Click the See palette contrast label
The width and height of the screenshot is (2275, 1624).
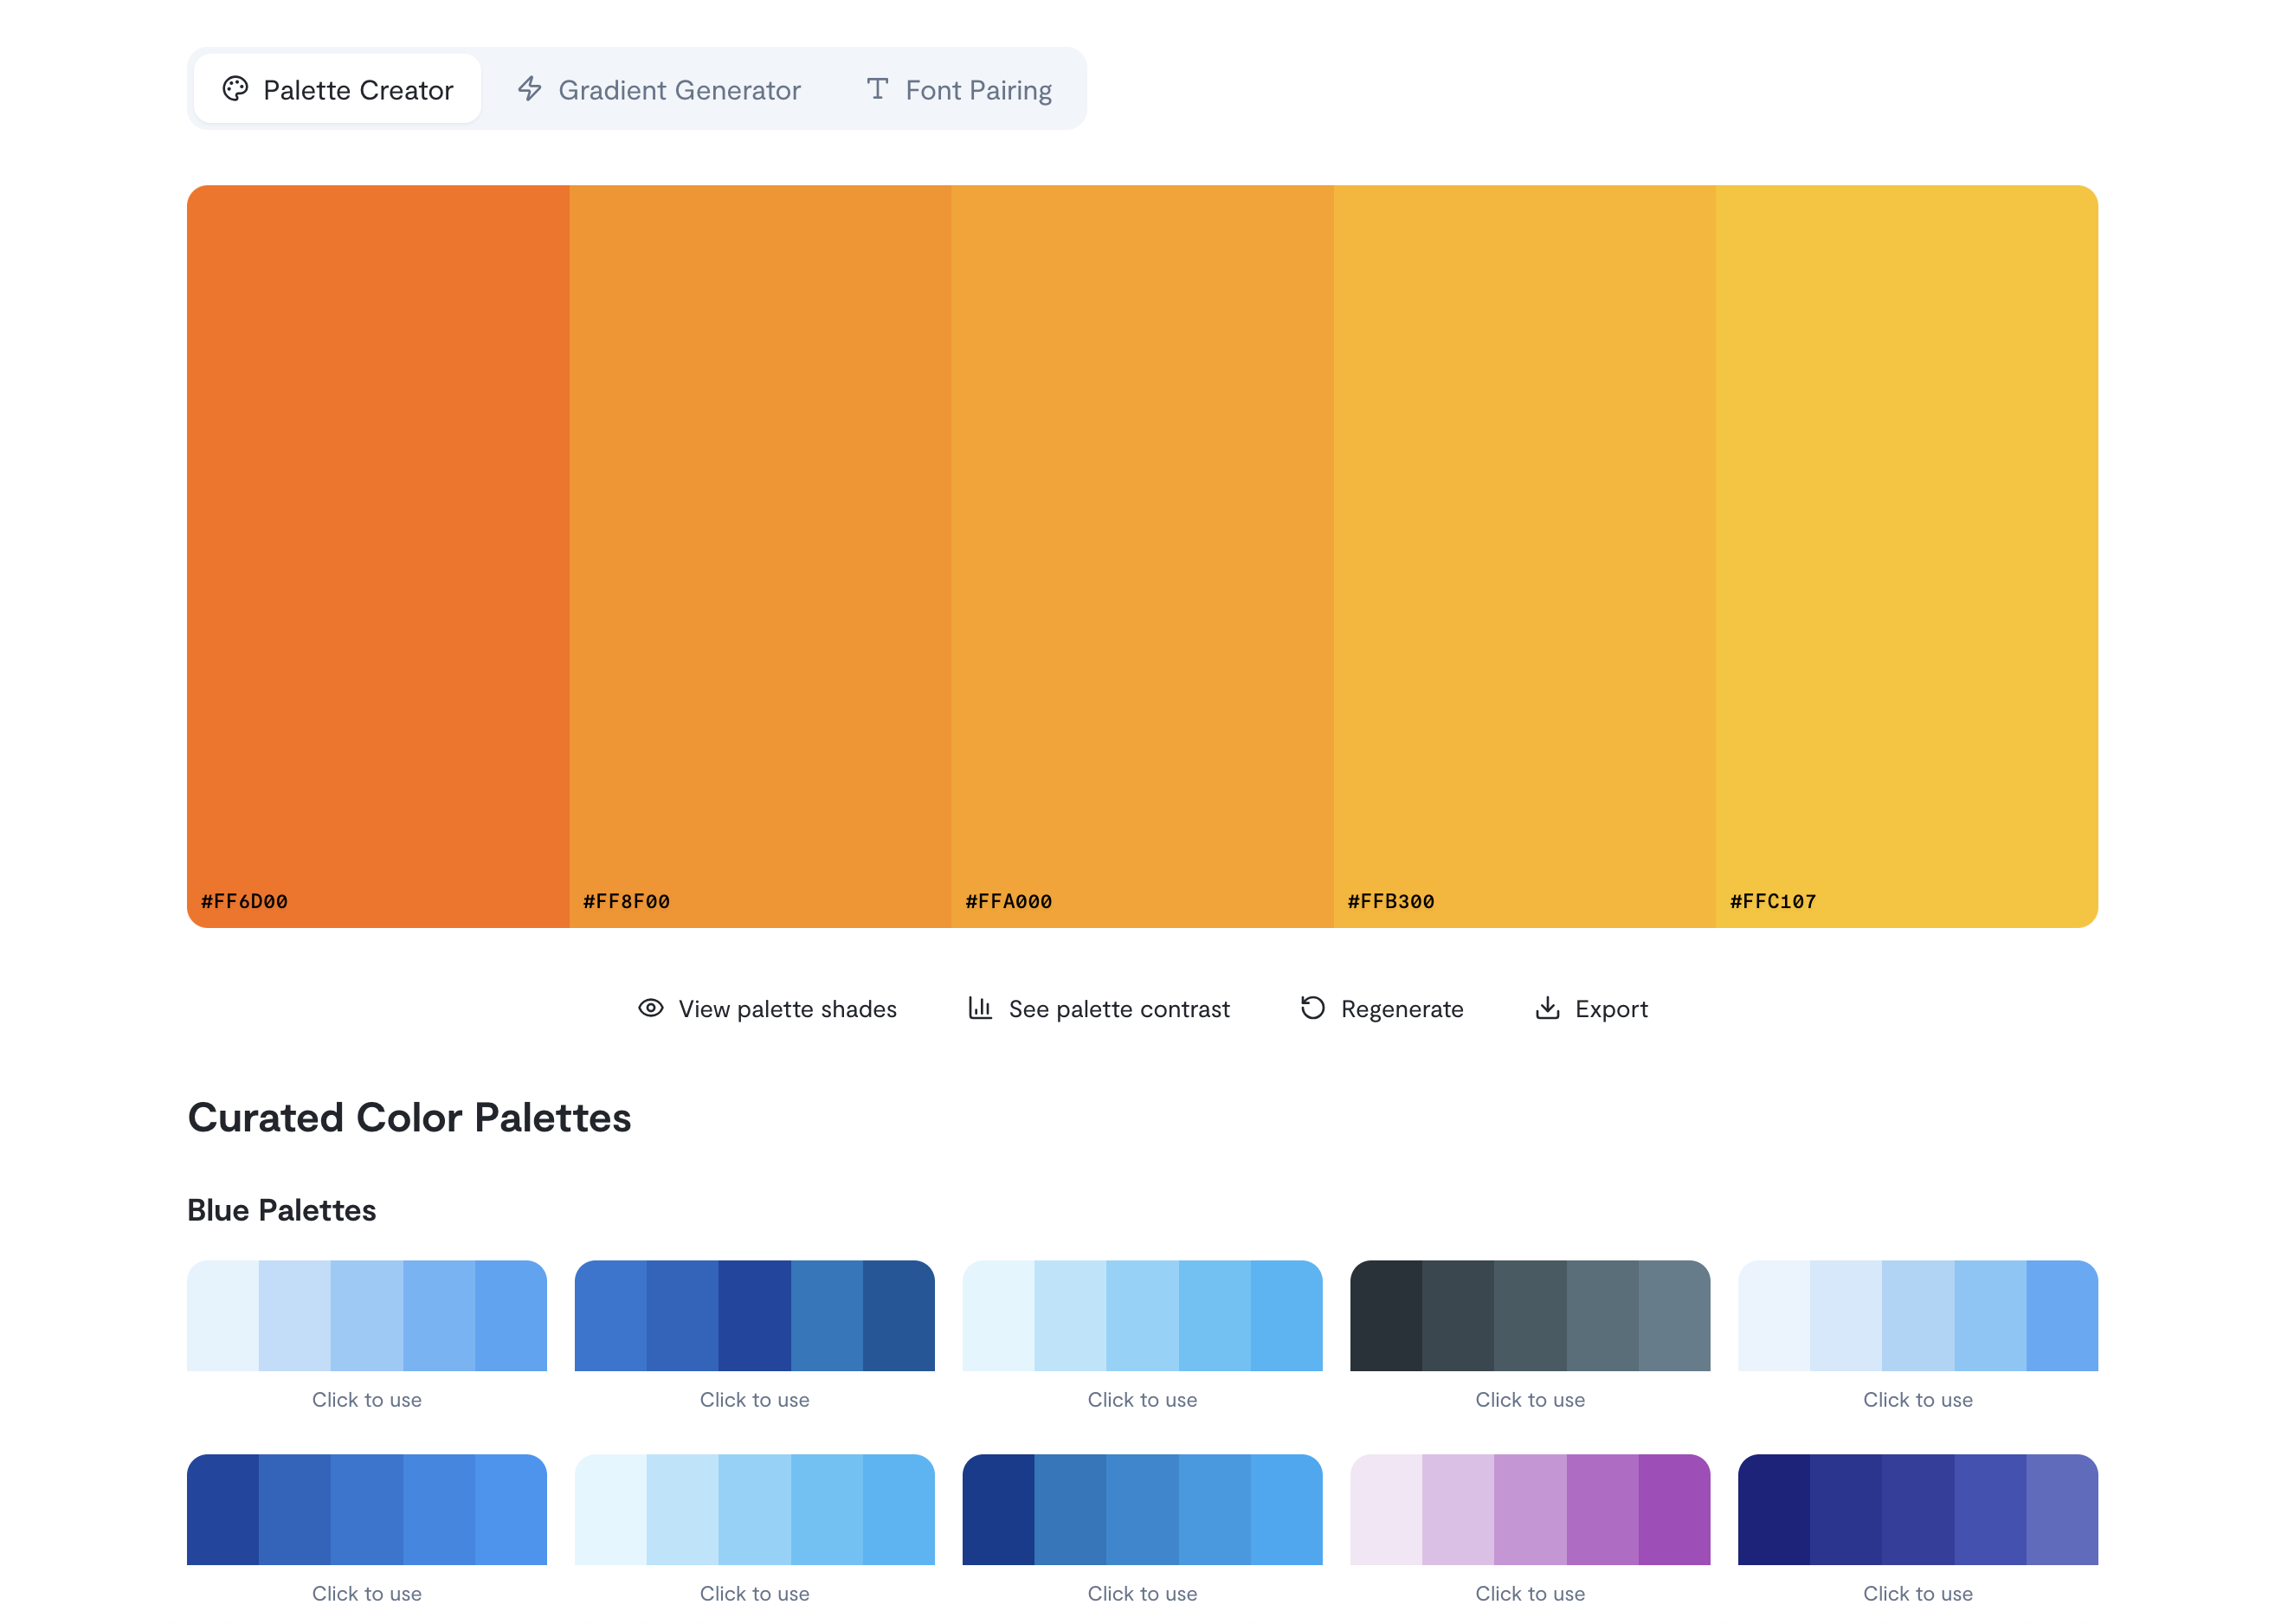(1119, 1009)
